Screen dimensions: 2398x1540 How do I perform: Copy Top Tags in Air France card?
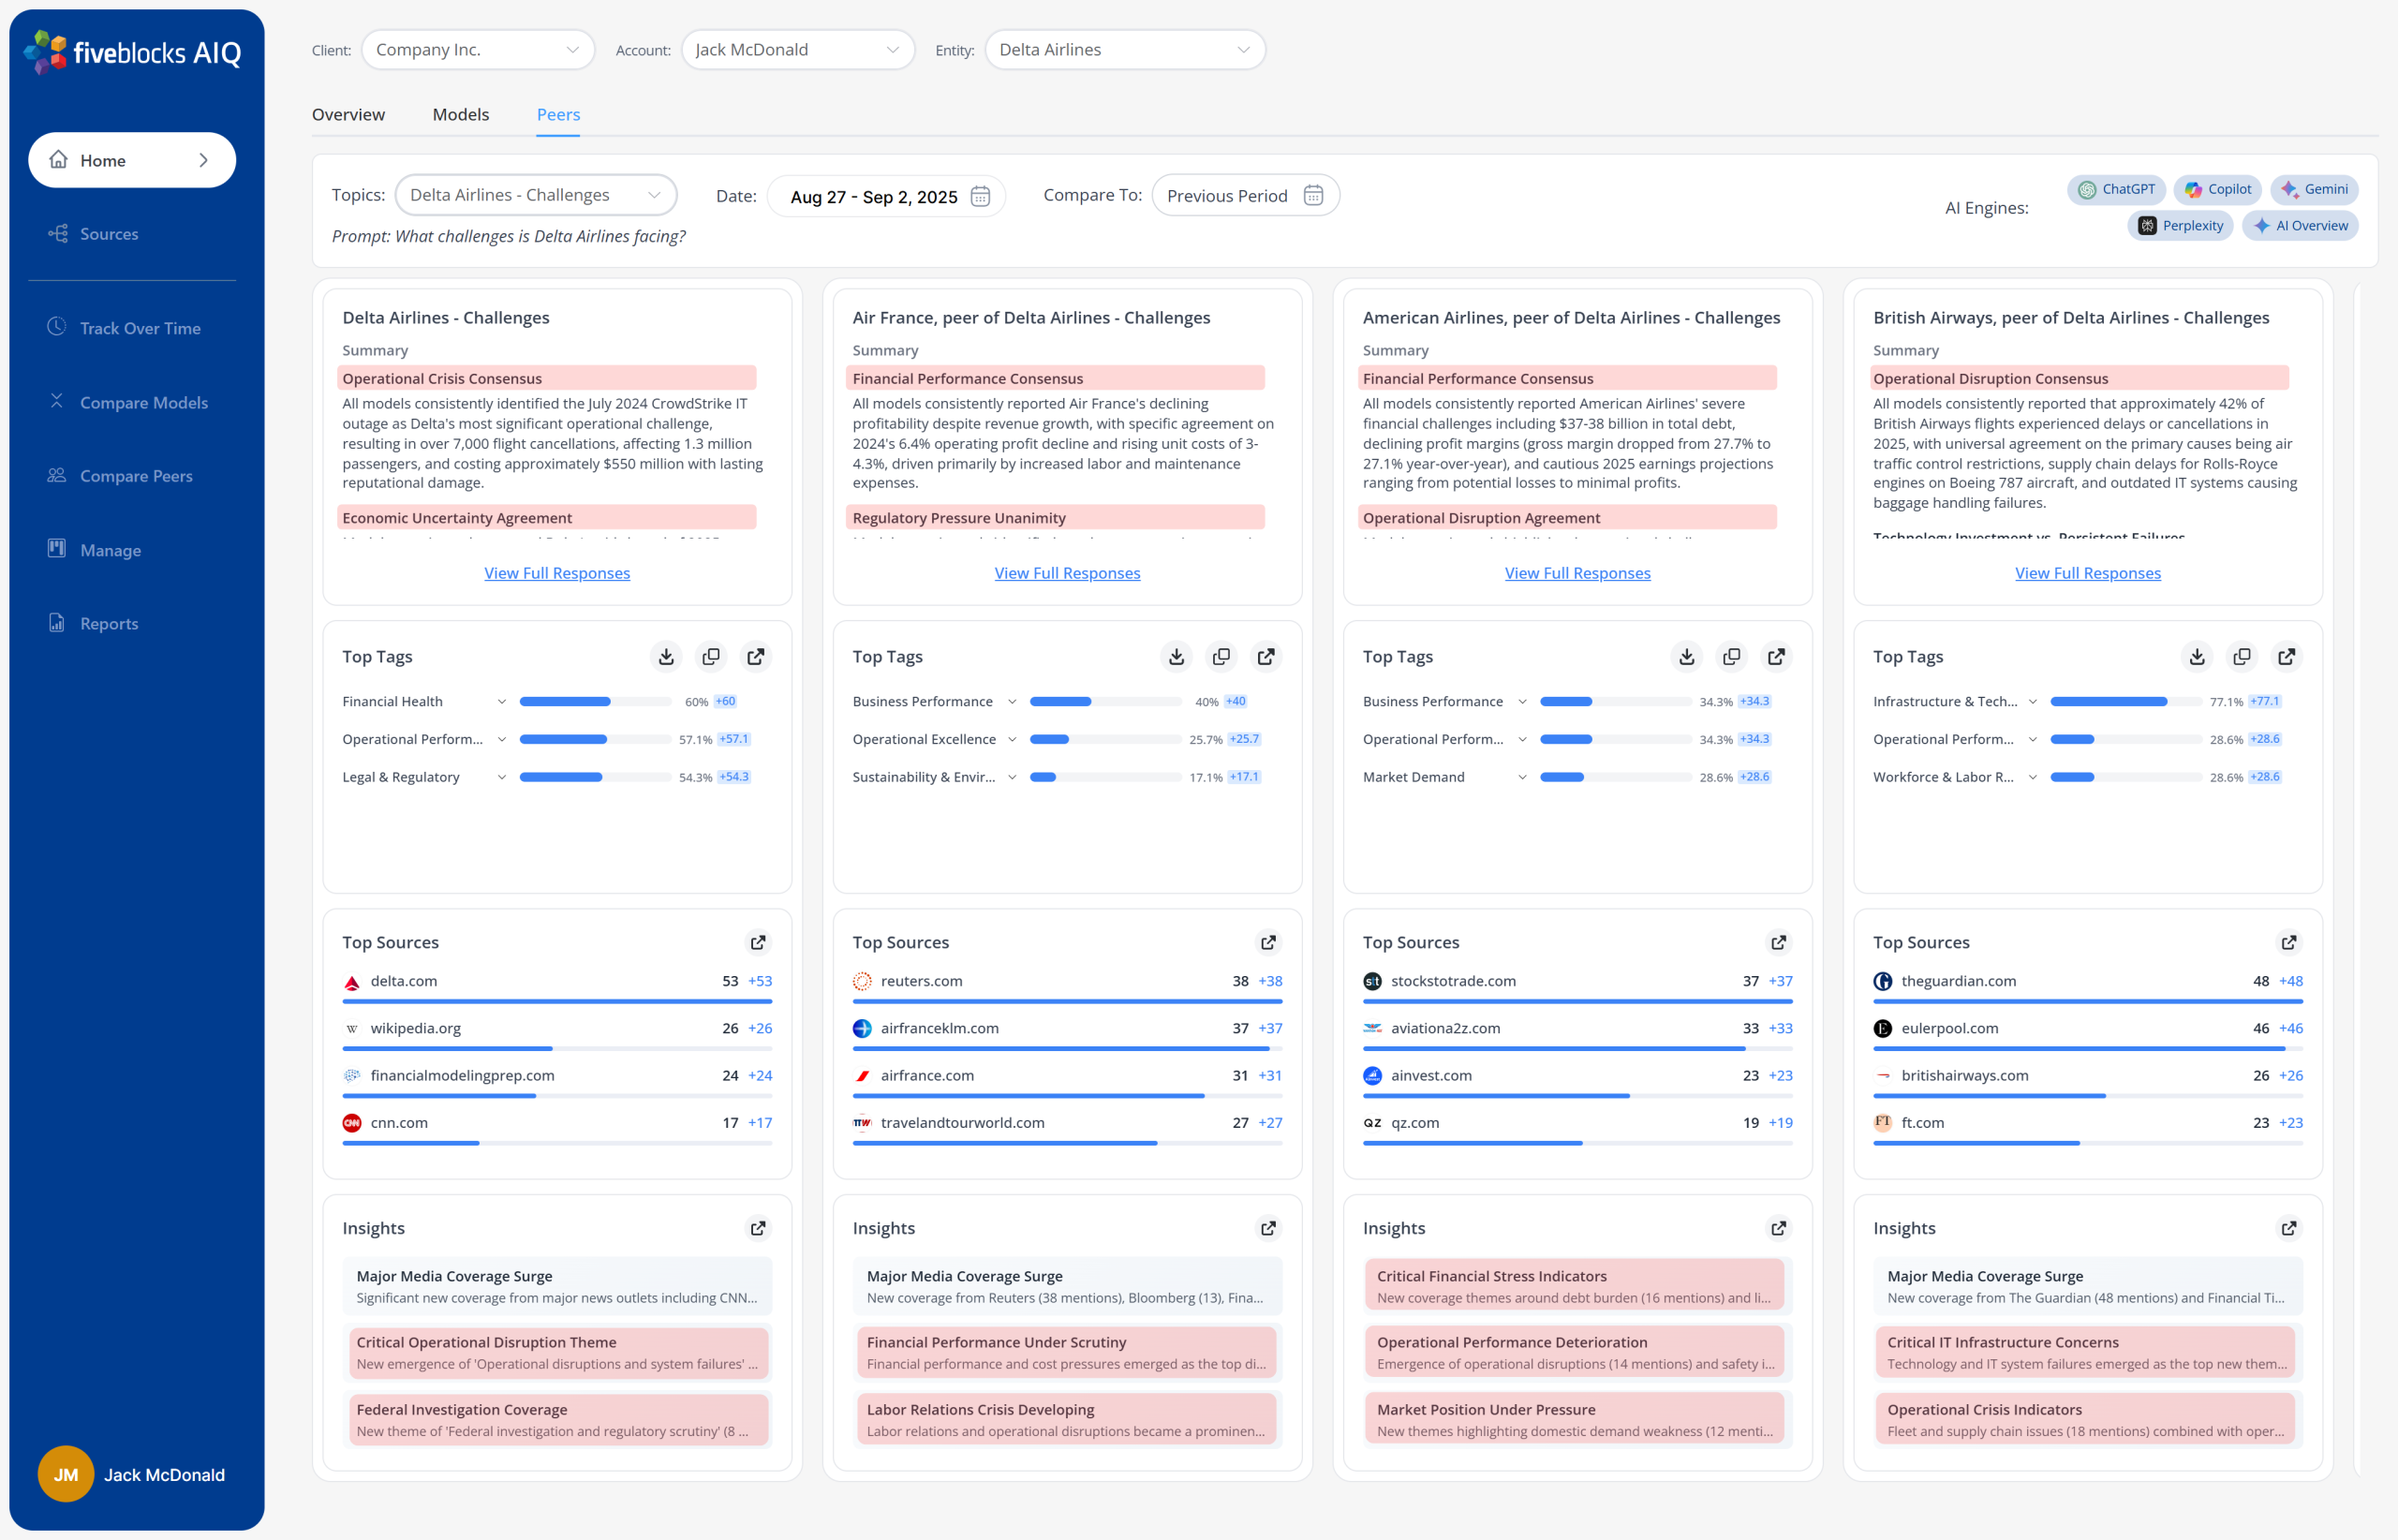[x=1221, y=657]
